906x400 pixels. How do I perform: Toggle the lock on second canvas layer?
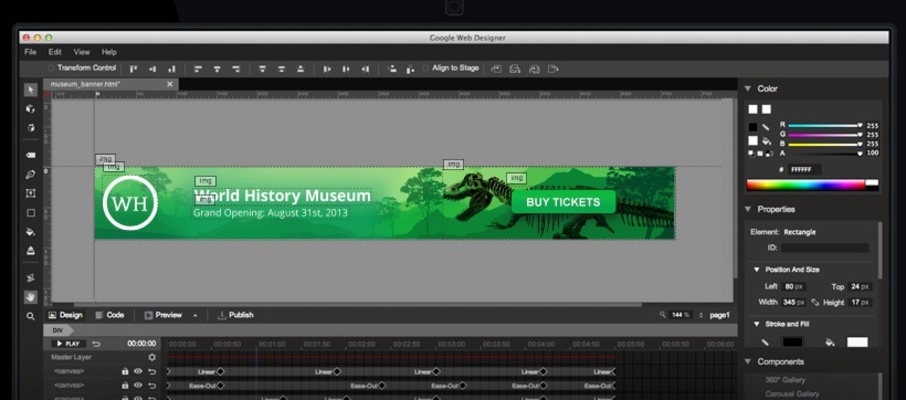(125, 385)
